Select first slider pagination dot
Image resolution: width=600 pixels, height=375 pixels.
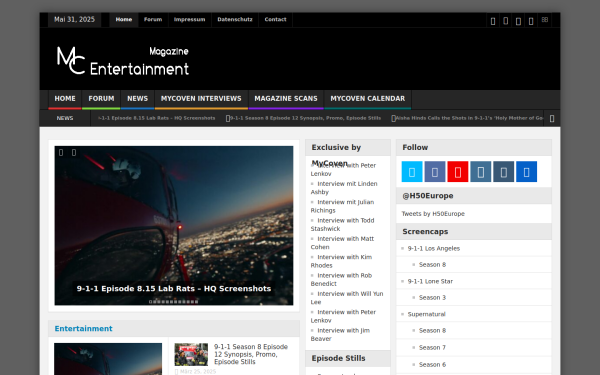[x=150, y=302]
